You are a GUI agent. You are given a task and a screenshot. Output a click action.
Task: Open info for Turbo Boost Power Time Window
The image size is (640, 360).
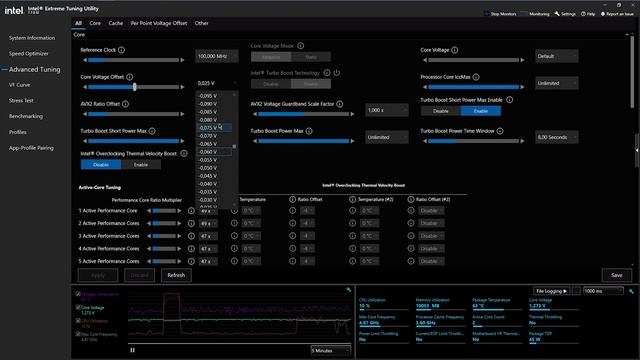click(500, 131)
